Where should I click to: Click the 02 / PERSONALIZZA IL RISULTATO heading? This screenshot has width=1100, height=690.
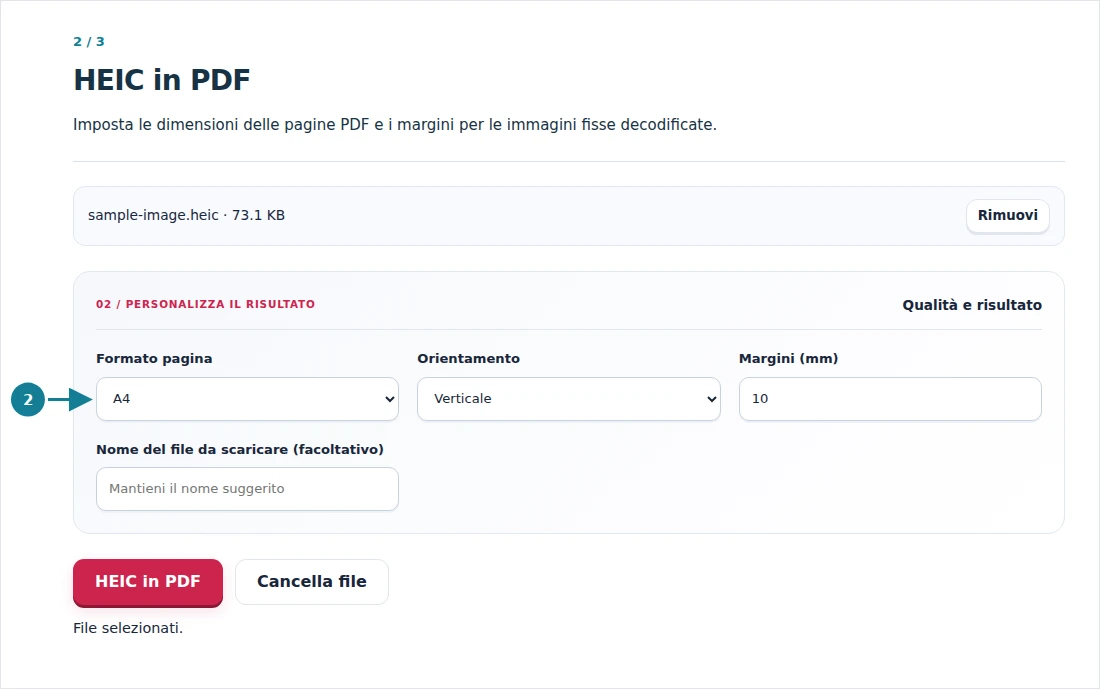point(206,304)
